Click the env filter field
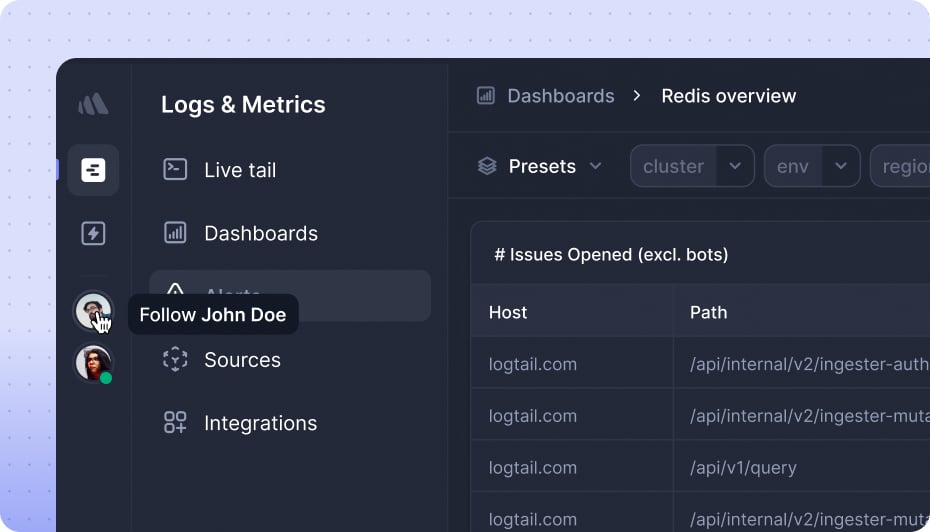The image size is (930, 532). tap(792, 166)
